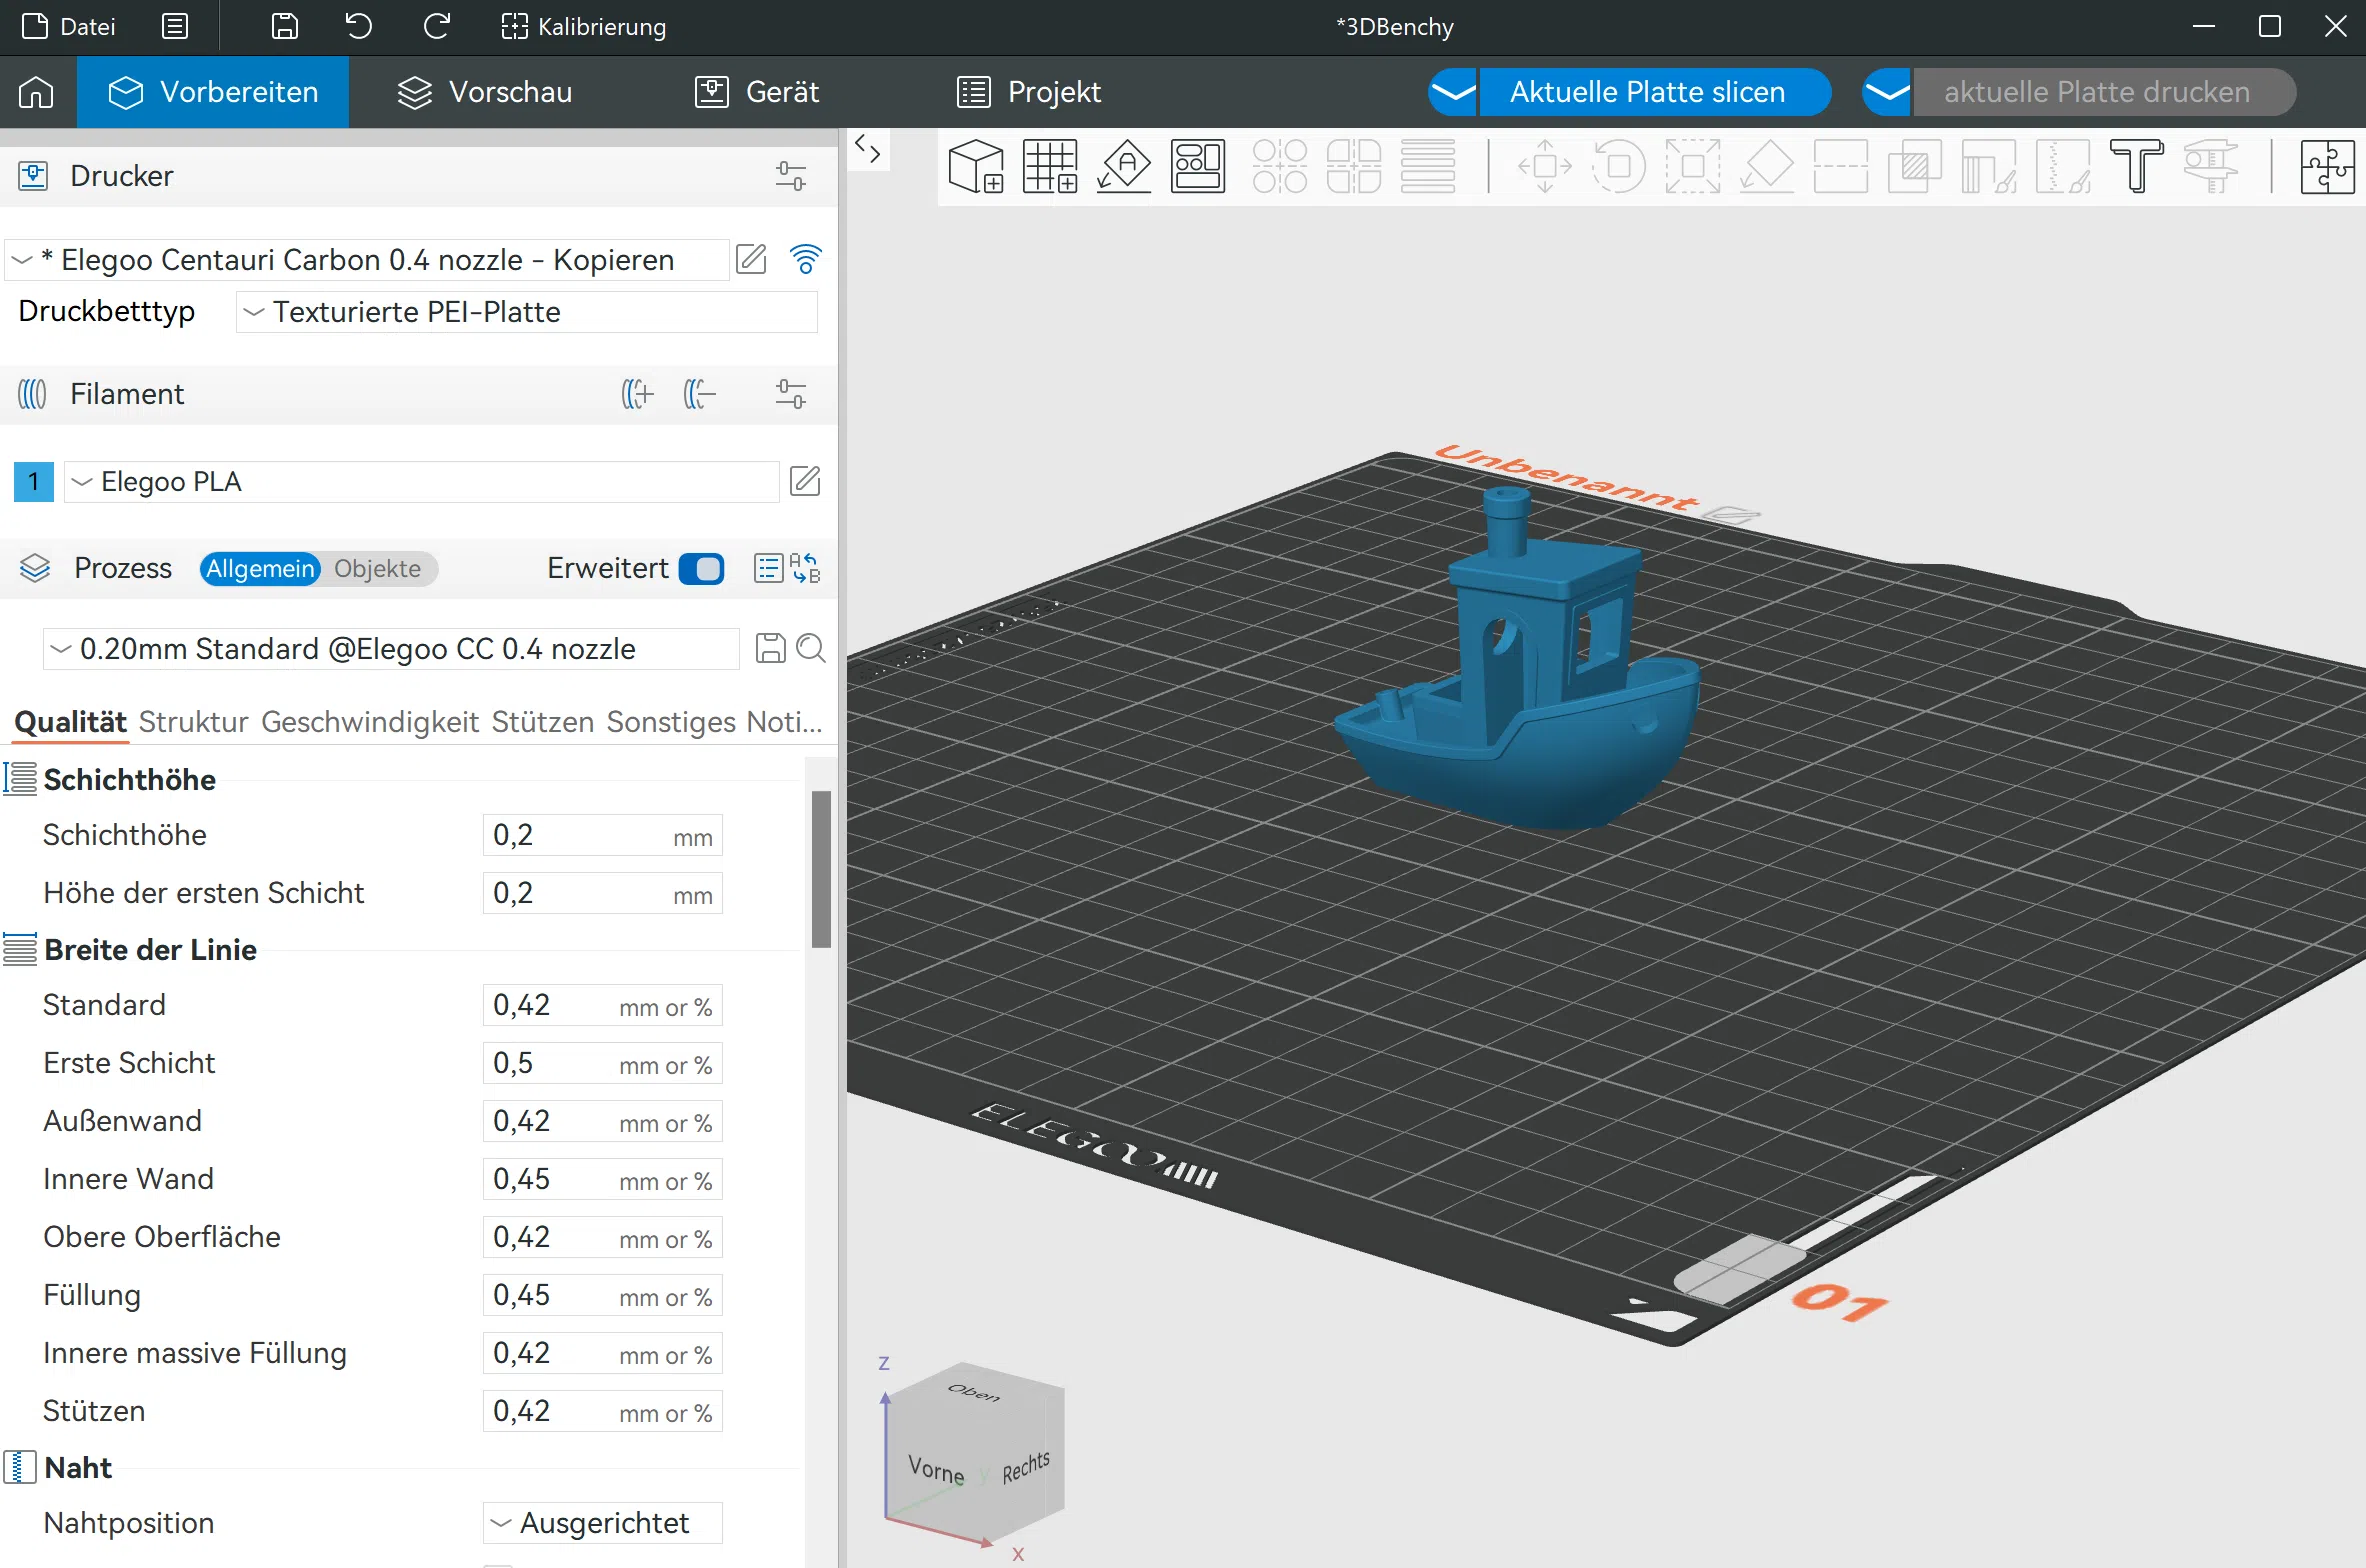
Task: Open the printer preset dropdown
Action: (x=366, y=260)
